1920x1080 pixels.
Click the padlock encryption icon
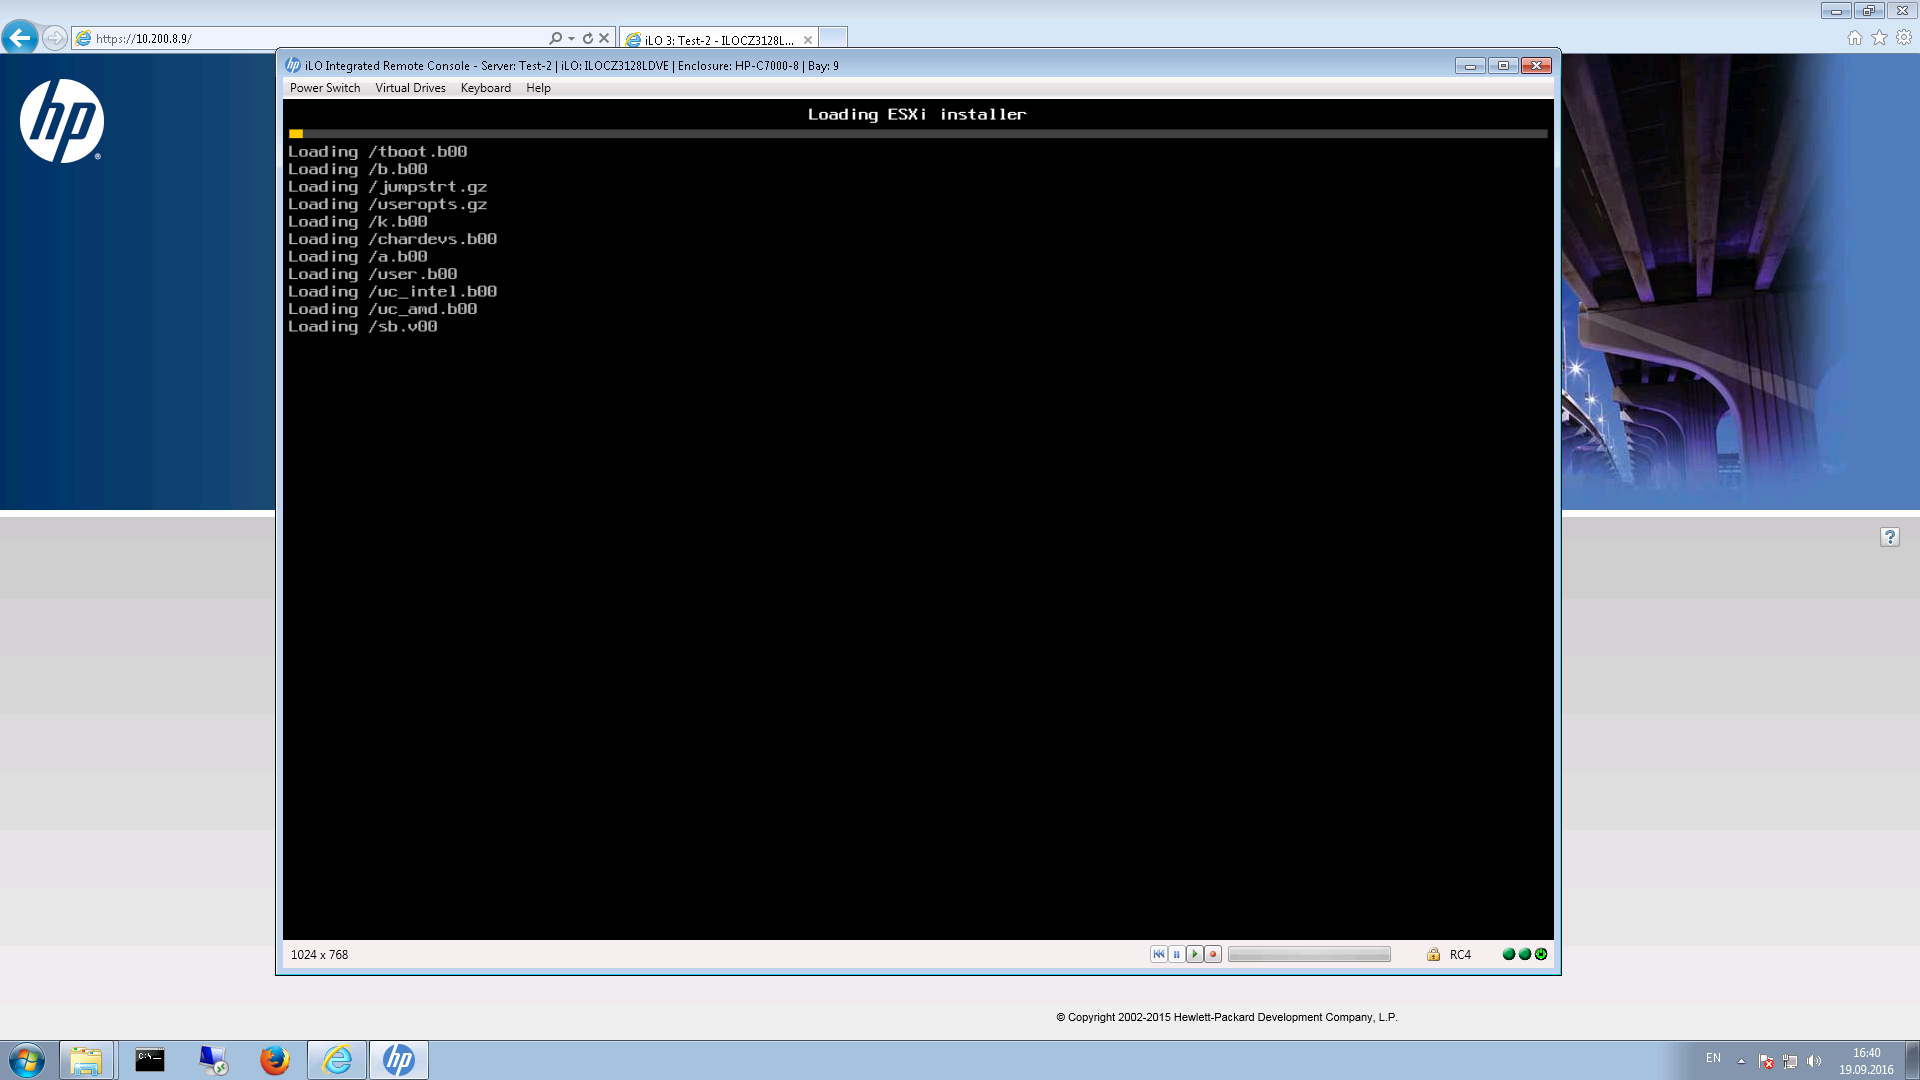click(1433, 954)
